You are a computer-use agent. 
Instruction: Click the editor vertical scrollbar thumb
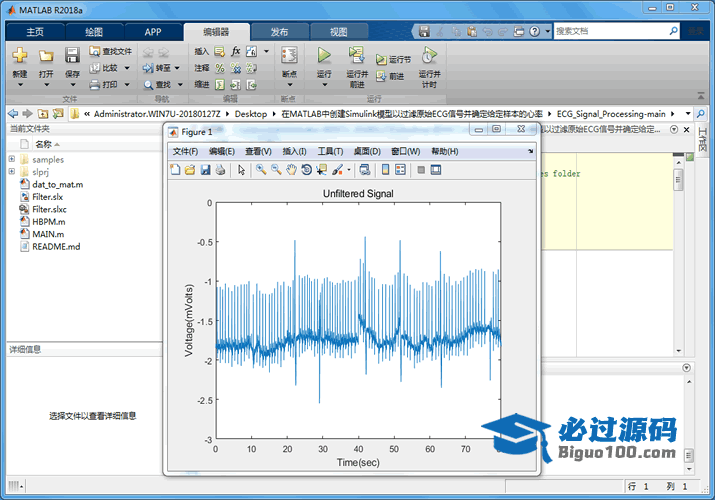[679, 180]
